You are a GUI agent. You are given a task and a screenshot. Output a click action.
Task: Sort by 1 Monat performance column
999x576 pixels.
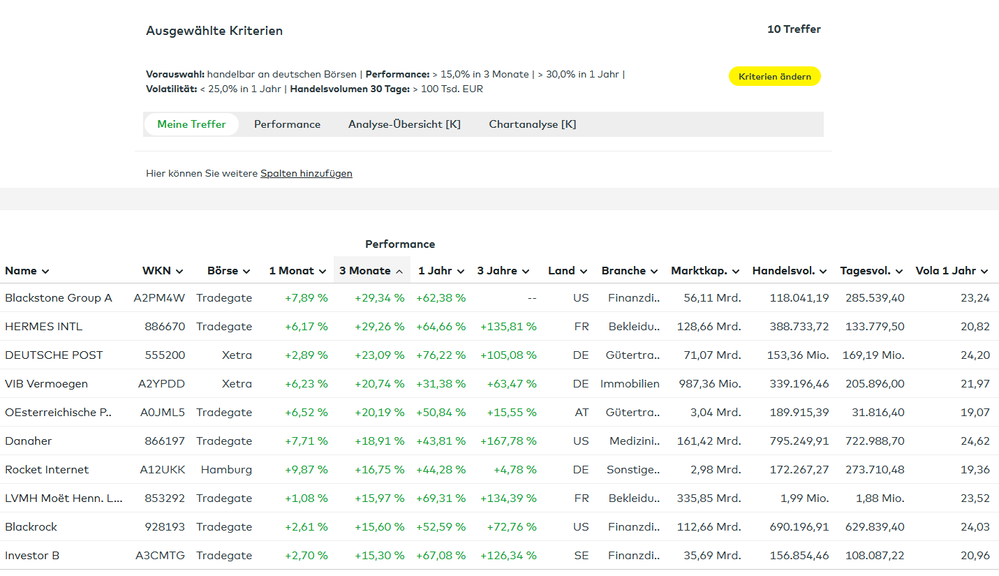click(x=297, y=271)
